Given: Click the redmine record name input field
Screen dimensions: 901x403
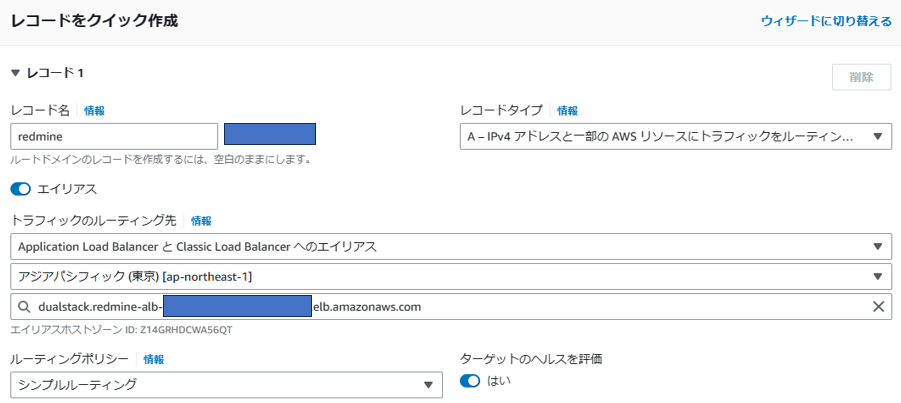Looking at the screenshot, I should [114, 136].
